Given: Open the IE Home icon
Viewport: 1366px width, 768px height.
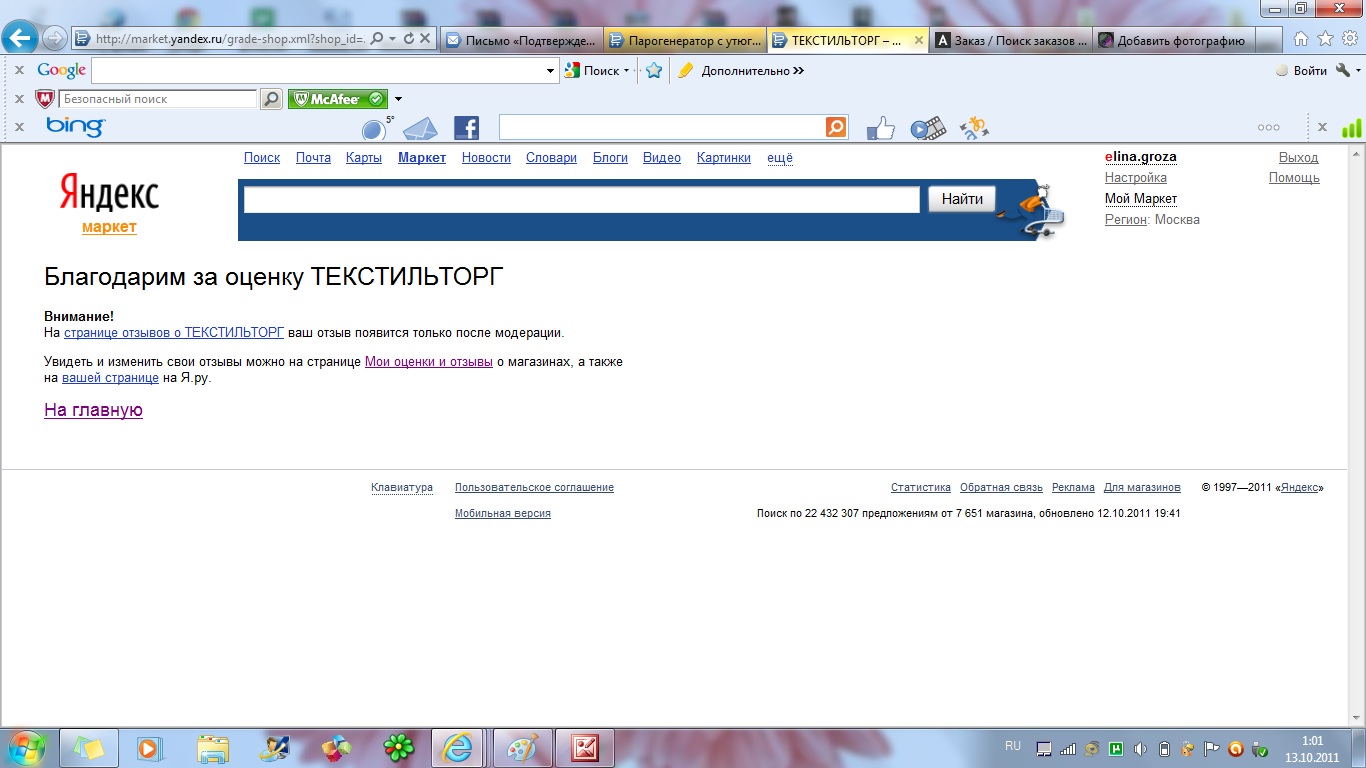Looking at the screenshot, I should coord(1301,39).
